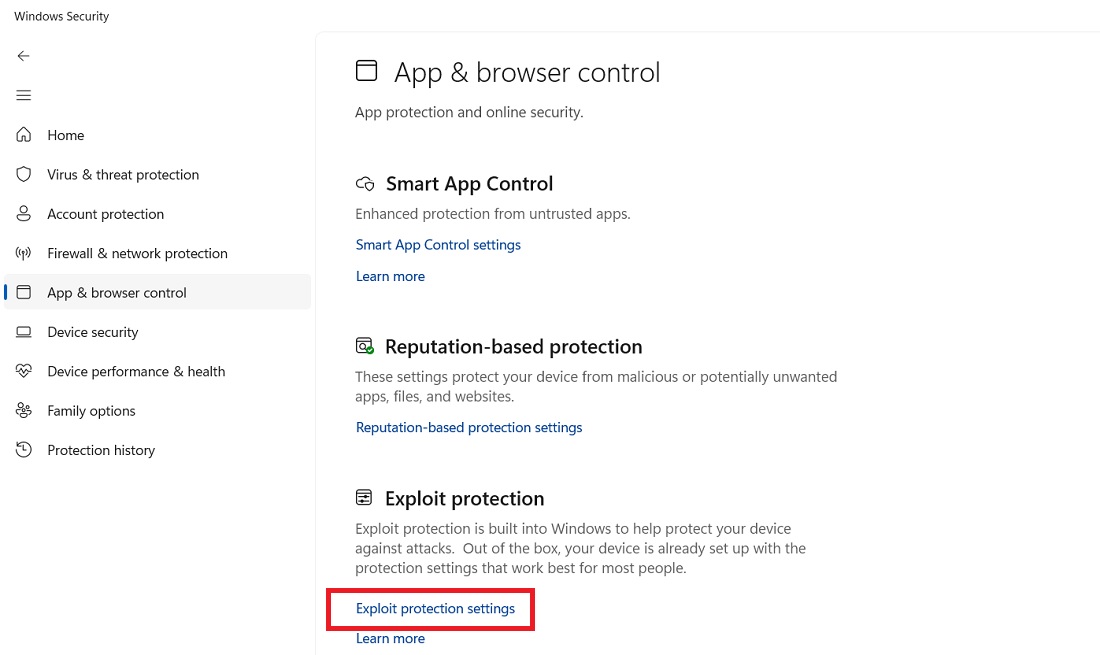1100x655 pixels.
Task: Open Smart App Control settings
Action: [438, 245]
